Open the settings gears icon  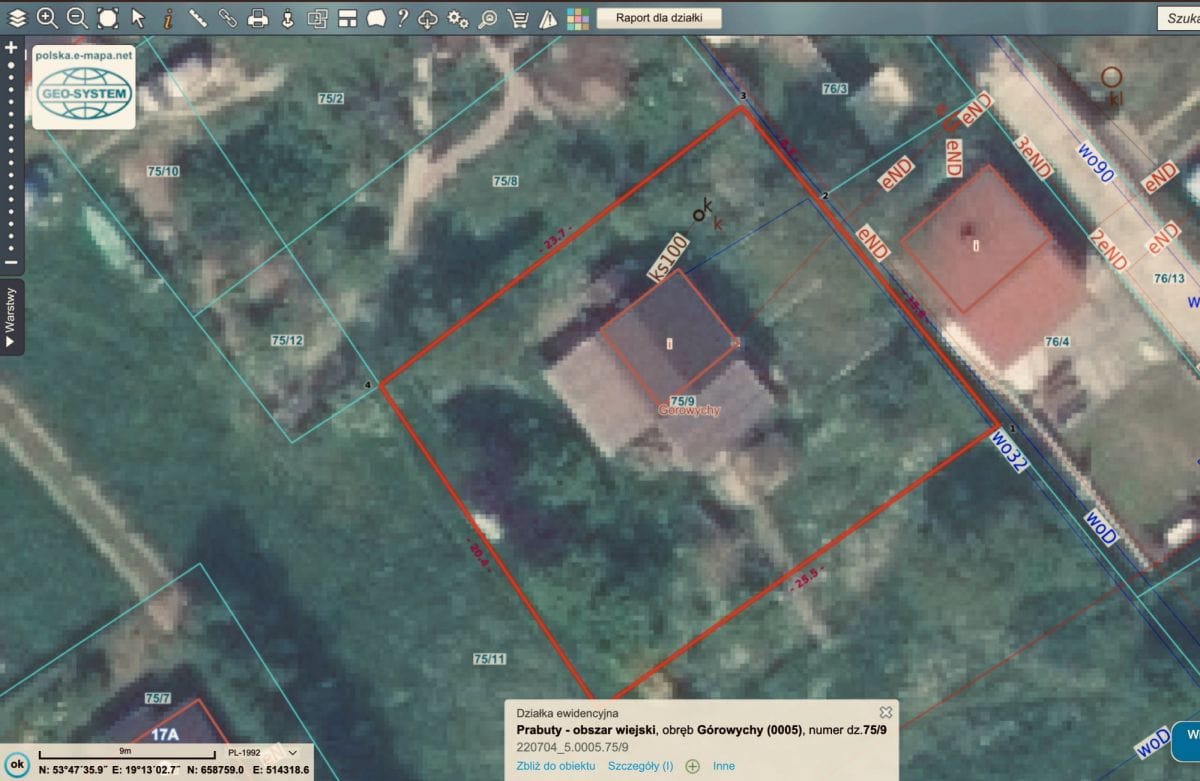[x=458, y=18]
